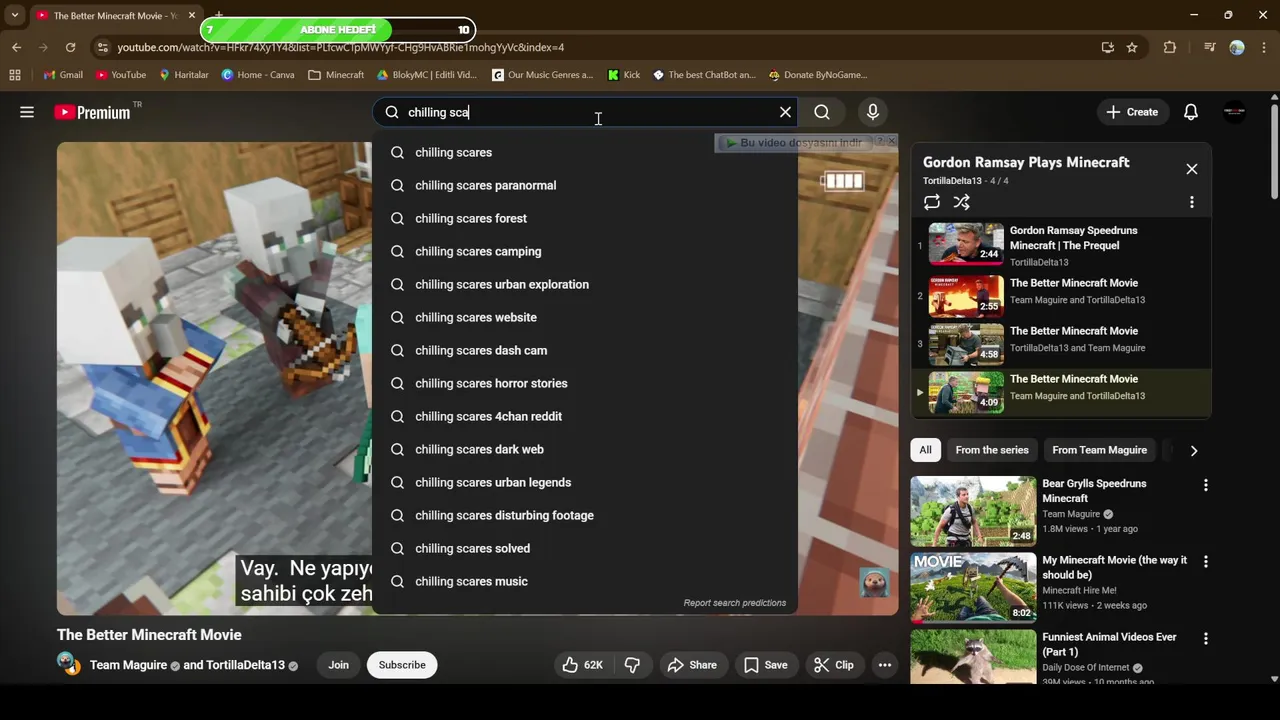1280x720 pixels.
Task: Open the Create menu
Action: click(1132, 112)
